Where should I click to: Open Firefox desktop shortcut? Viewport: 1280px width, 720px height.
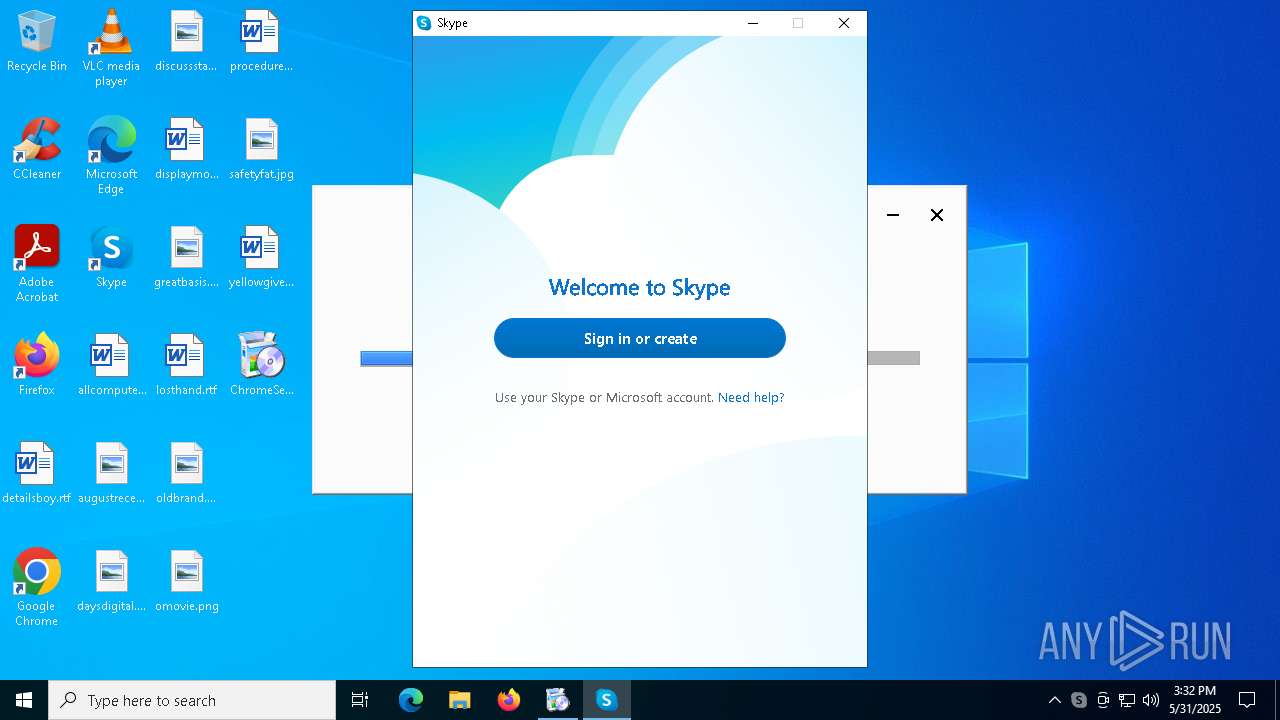pos(37,366)
